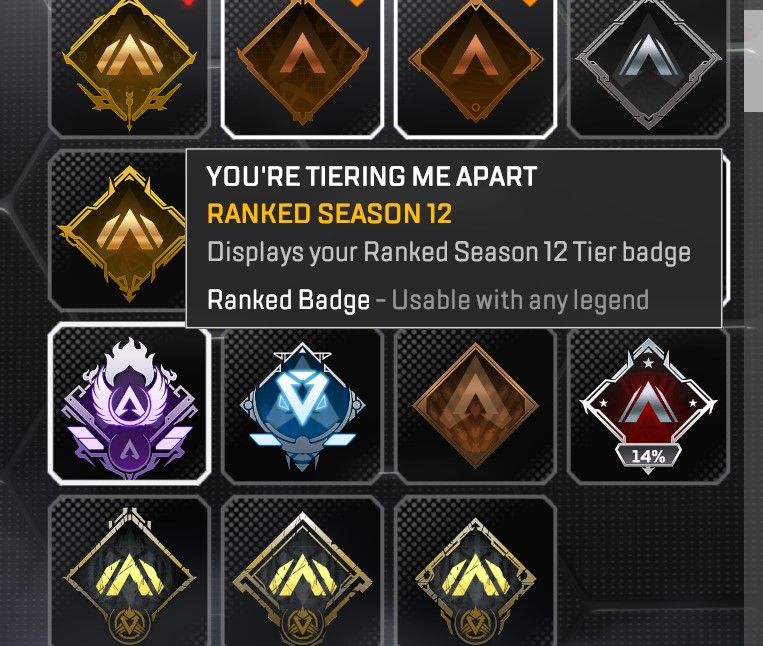This screenshot has height=646, width=763.
Task: Select the gold badge beside the tooltip
Action: coord(118,232)
